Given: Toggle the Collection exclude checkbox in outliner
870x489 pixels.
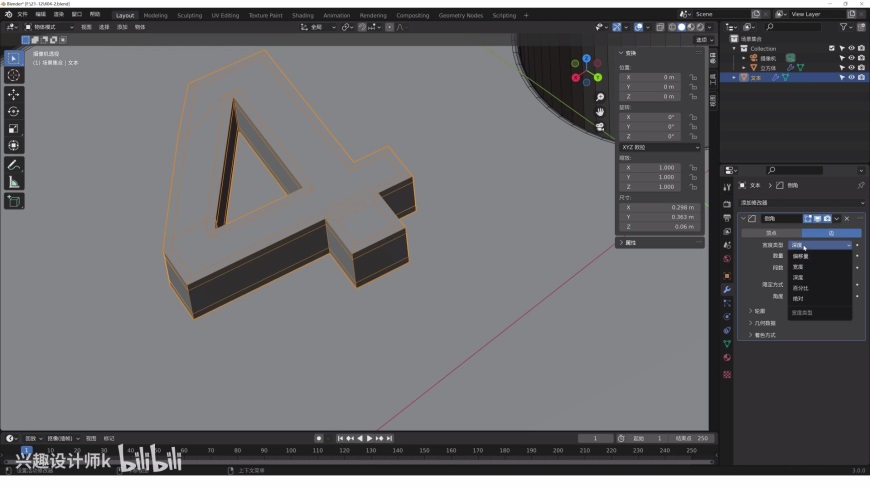Looking at the screenshot, I should pos(832,48).
